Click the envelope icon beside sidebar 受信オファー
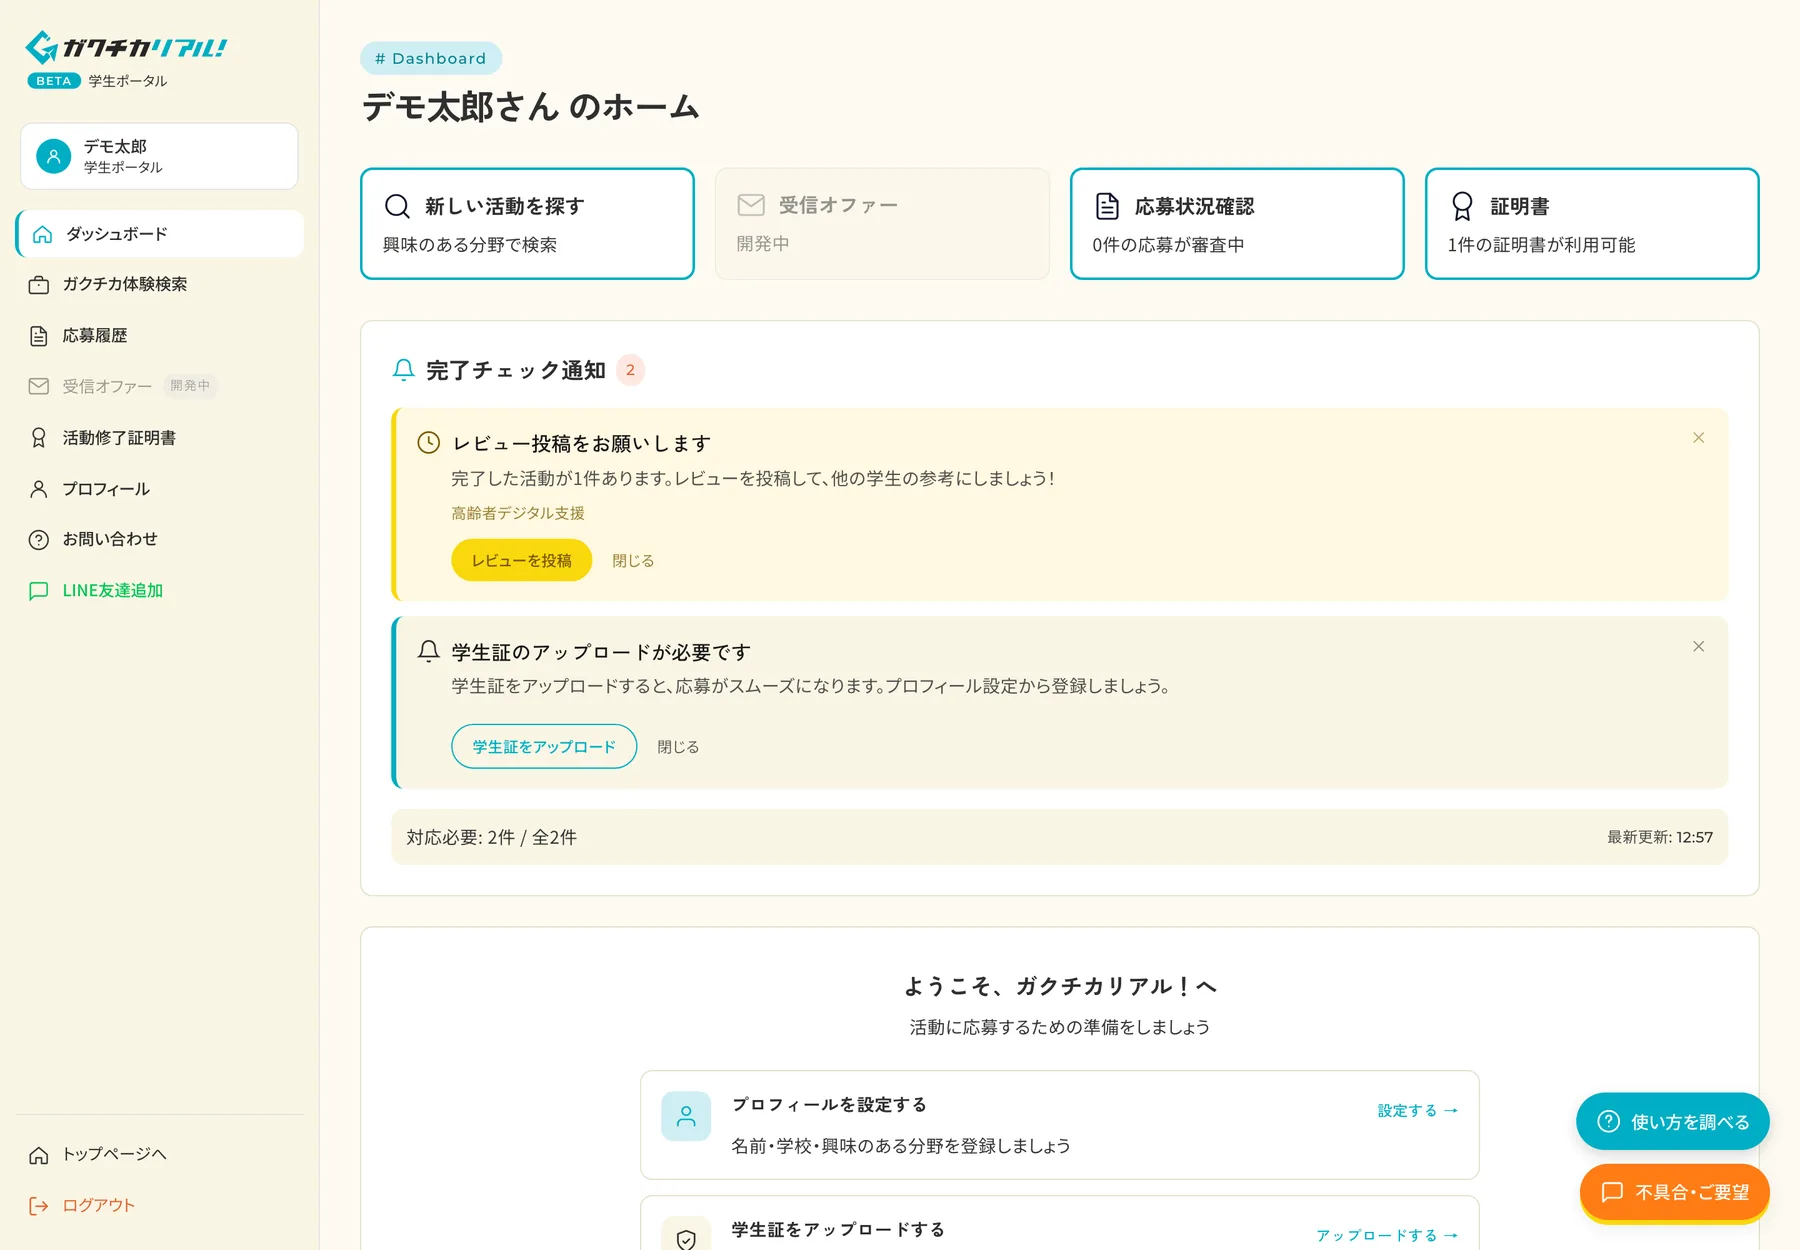 point(39,386)
